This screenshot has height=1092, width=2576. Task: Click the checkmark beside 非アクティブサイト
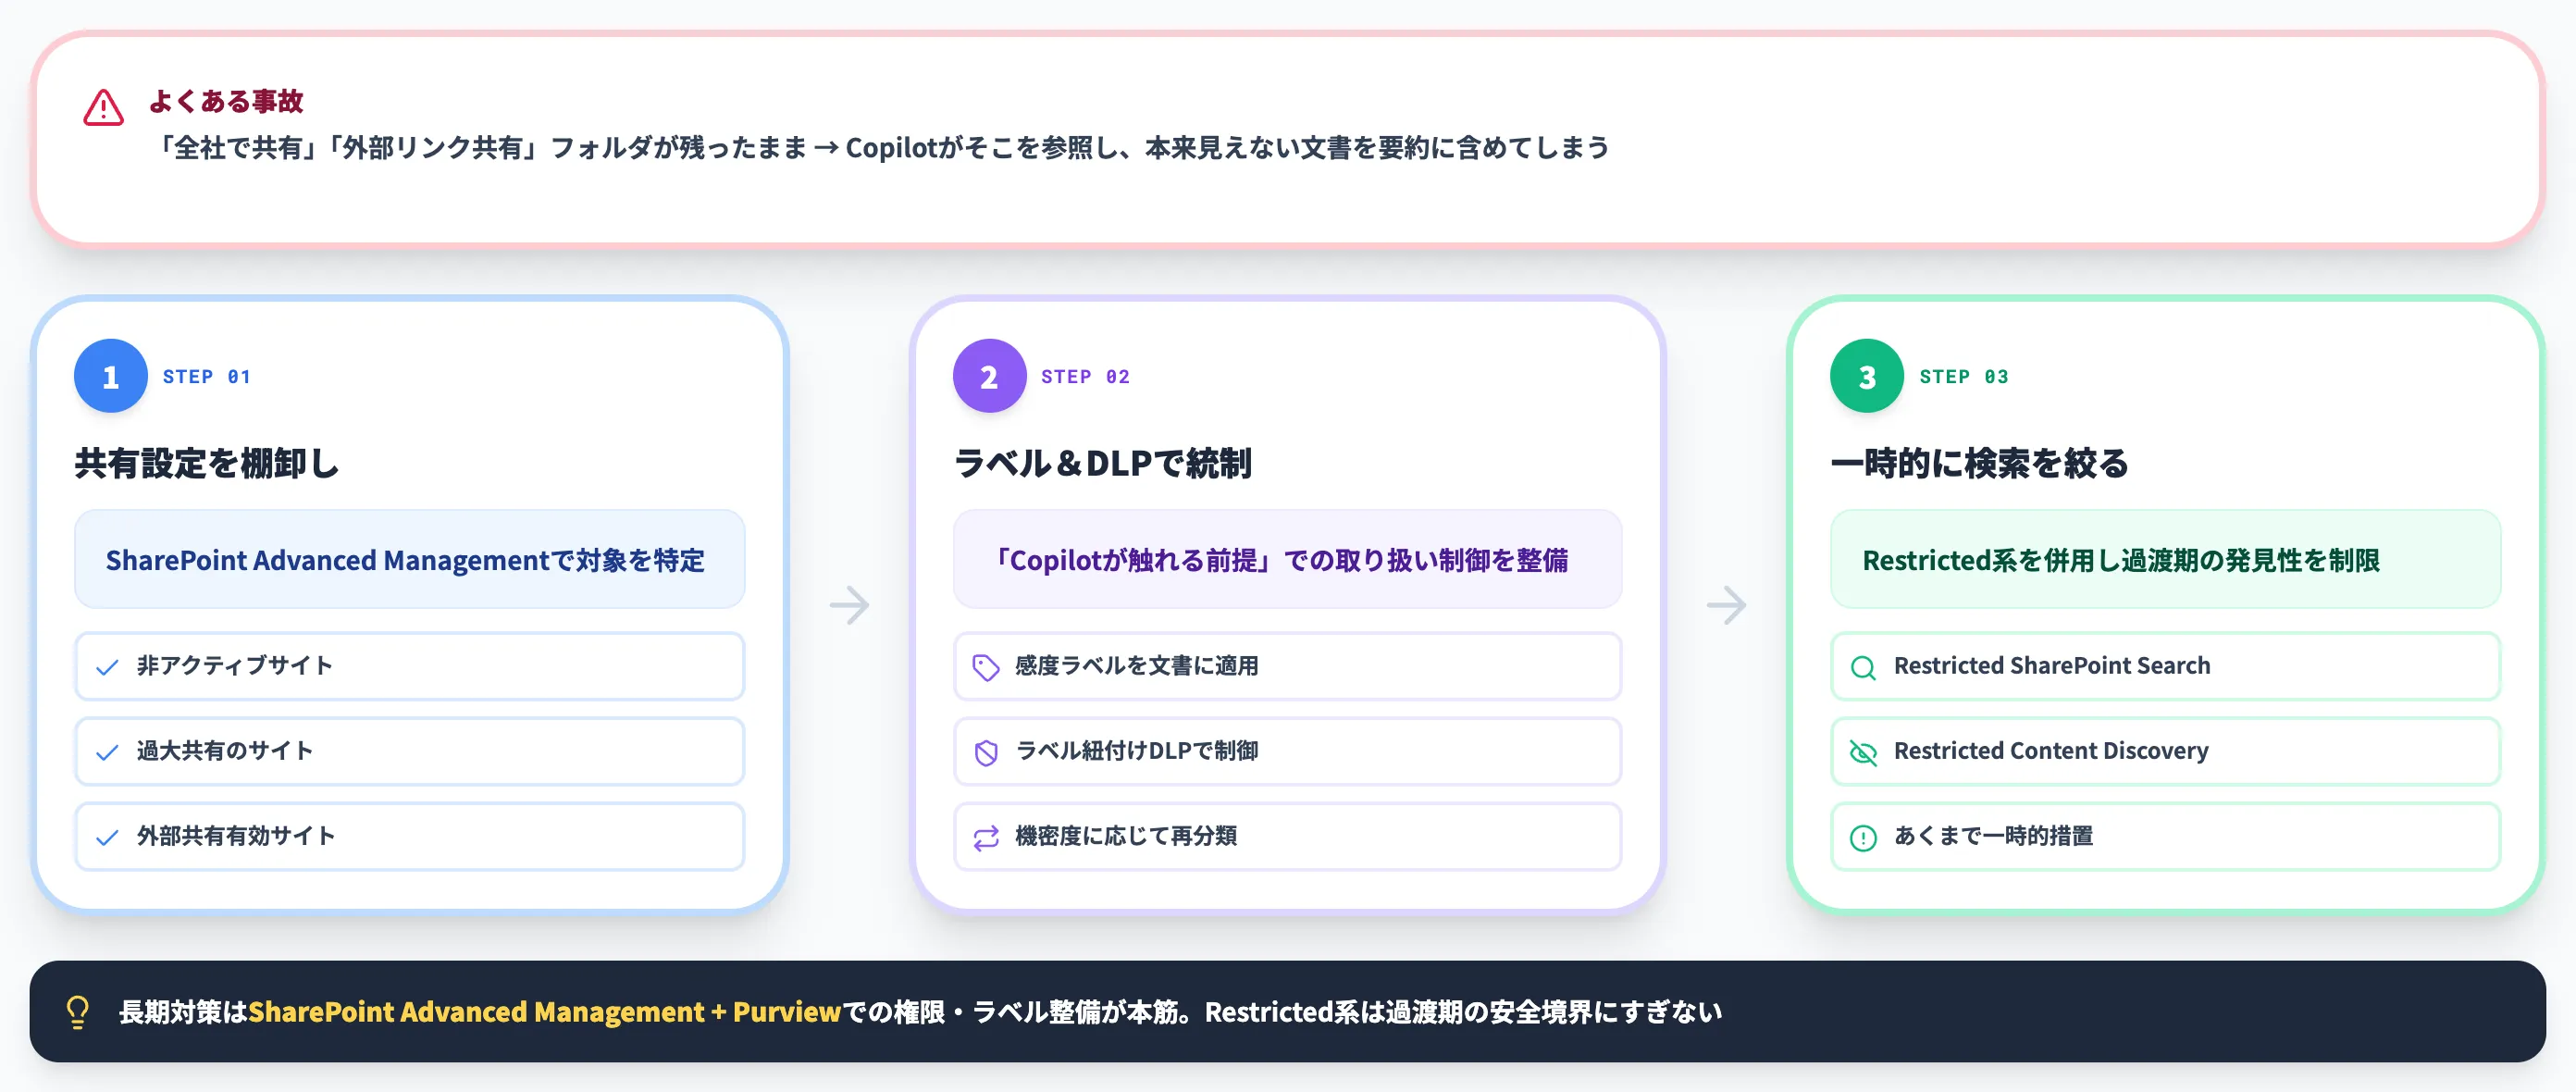tap(107, 667)
